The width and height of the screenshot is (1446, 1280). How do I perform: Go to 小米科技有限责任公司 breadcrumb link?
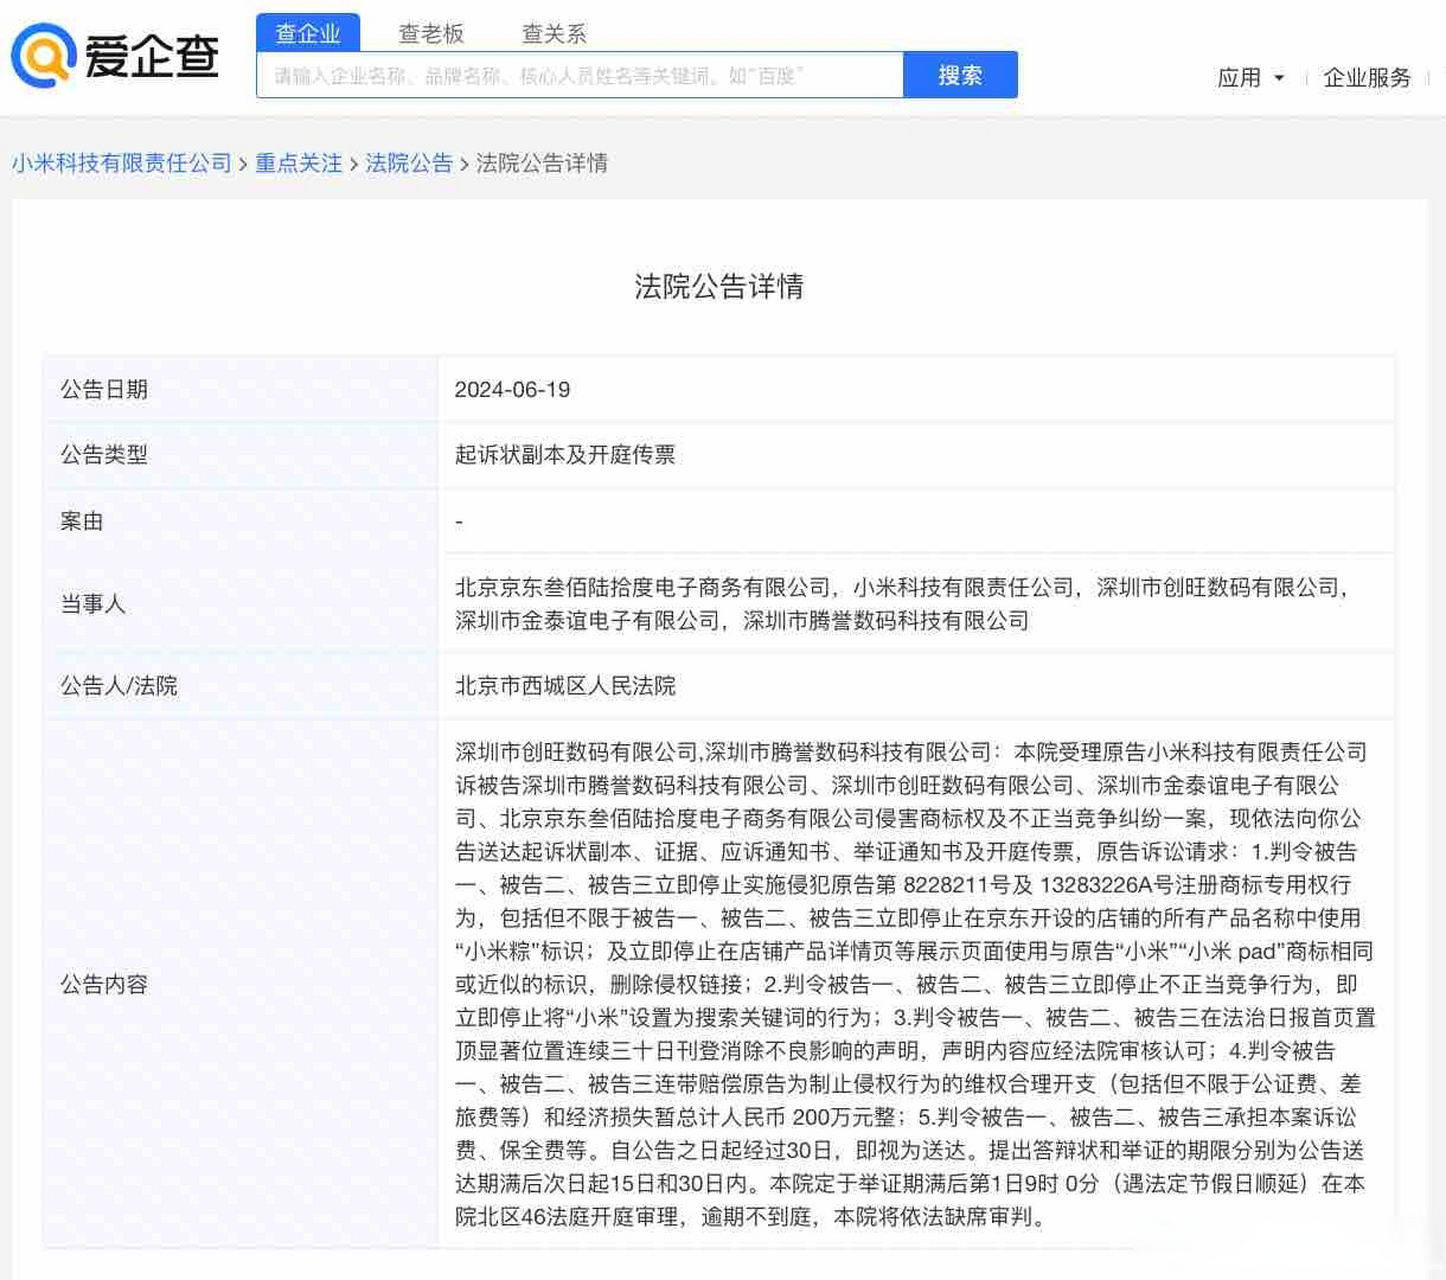tap(122, 163)
